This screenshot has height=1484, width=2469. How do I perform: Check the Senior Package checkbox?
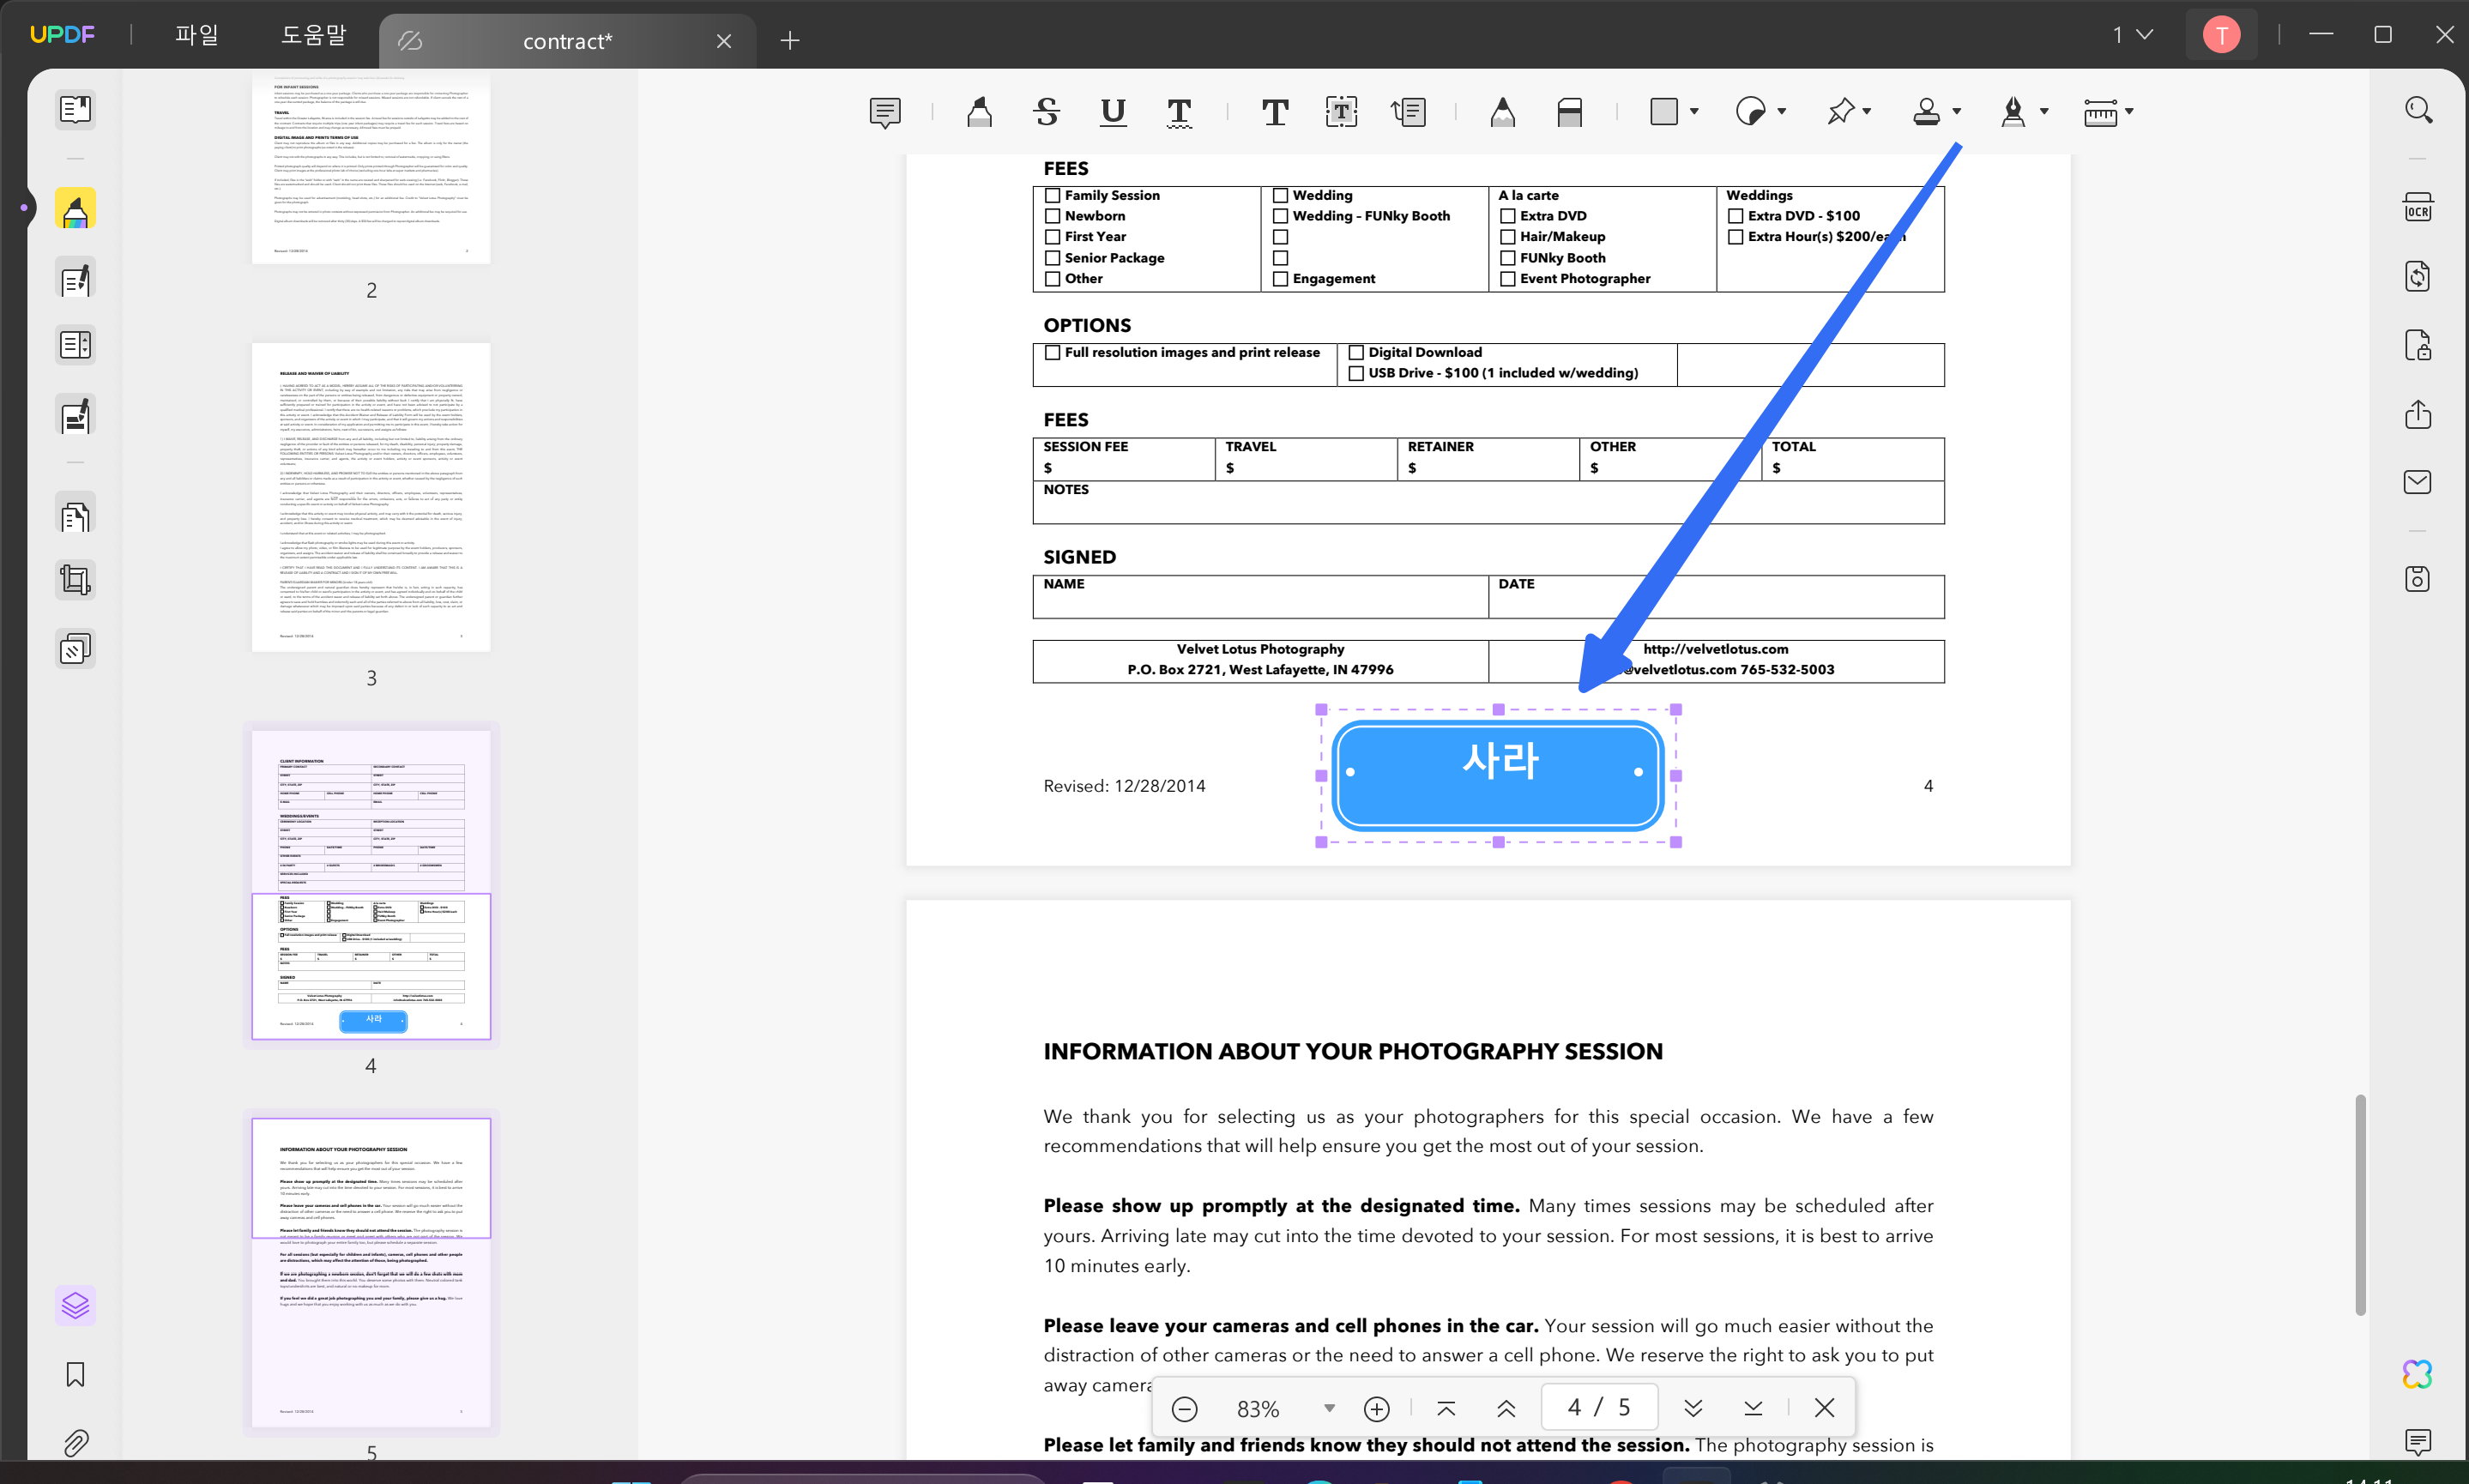point(1052,258)
